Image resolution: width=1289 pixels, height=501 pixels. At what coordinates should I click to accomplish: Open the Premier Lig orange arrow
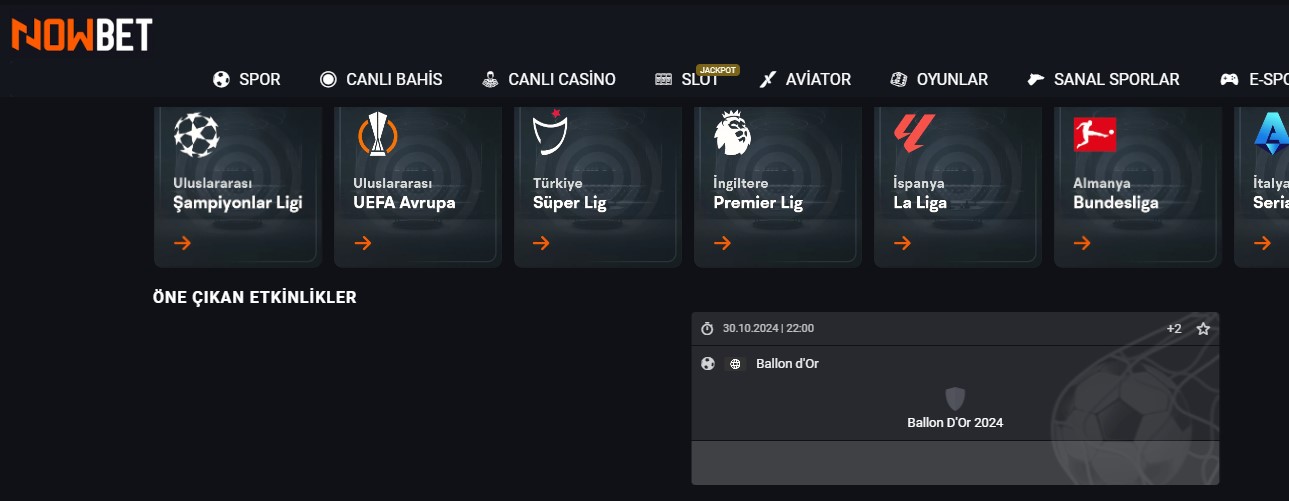(722, 243)
